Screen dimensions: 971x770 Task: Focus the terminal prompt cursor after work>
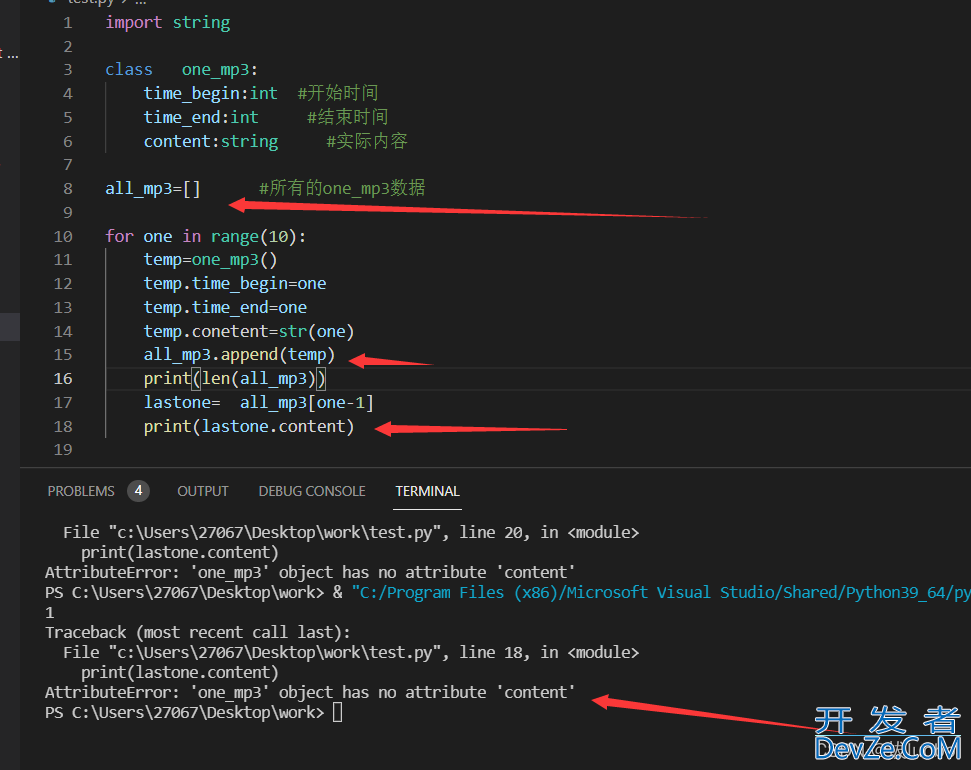point(338,712)
